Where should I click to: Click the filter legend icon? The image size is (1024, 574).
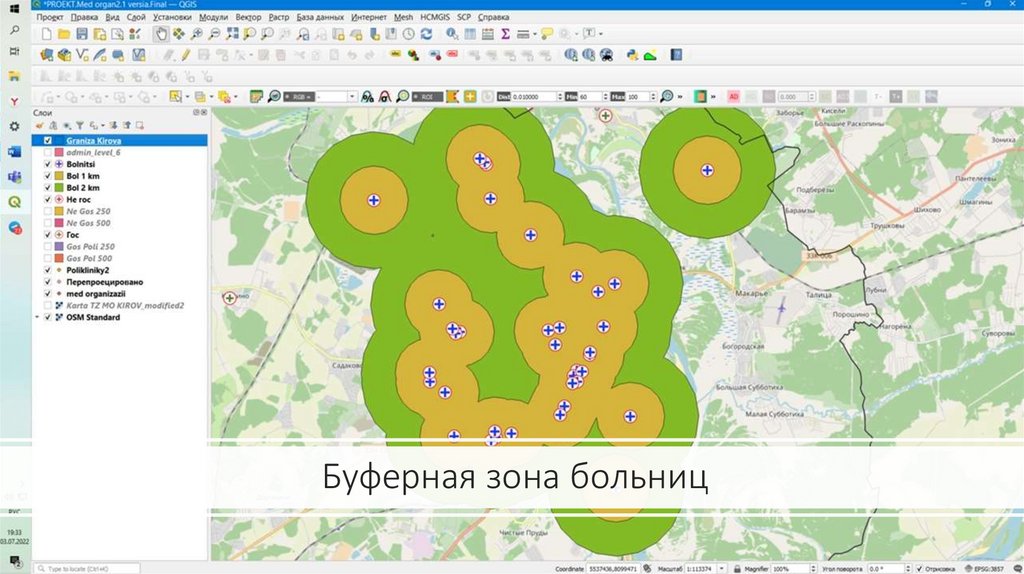80,125
